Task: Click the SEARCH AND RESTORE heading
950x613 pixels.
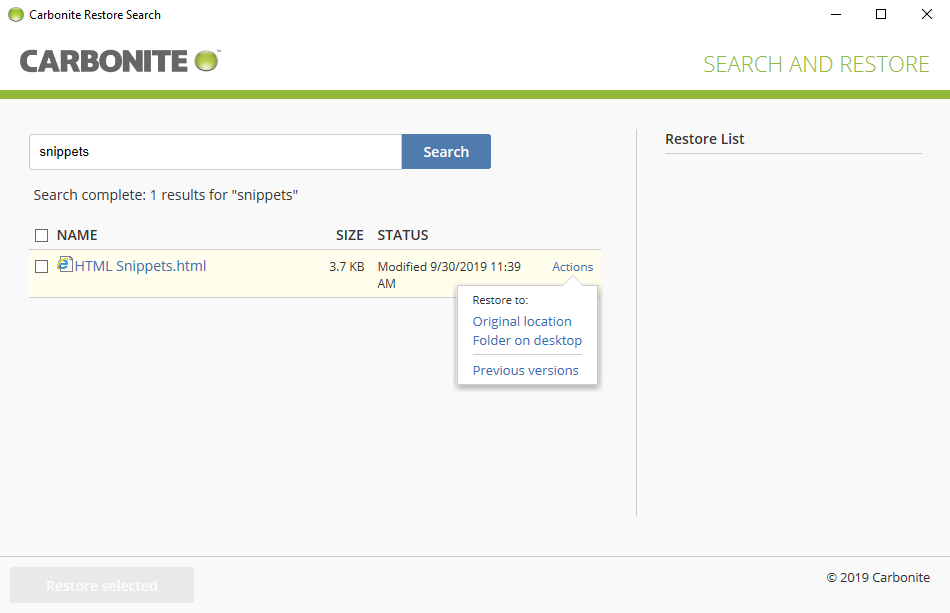Action: point(817,64)
